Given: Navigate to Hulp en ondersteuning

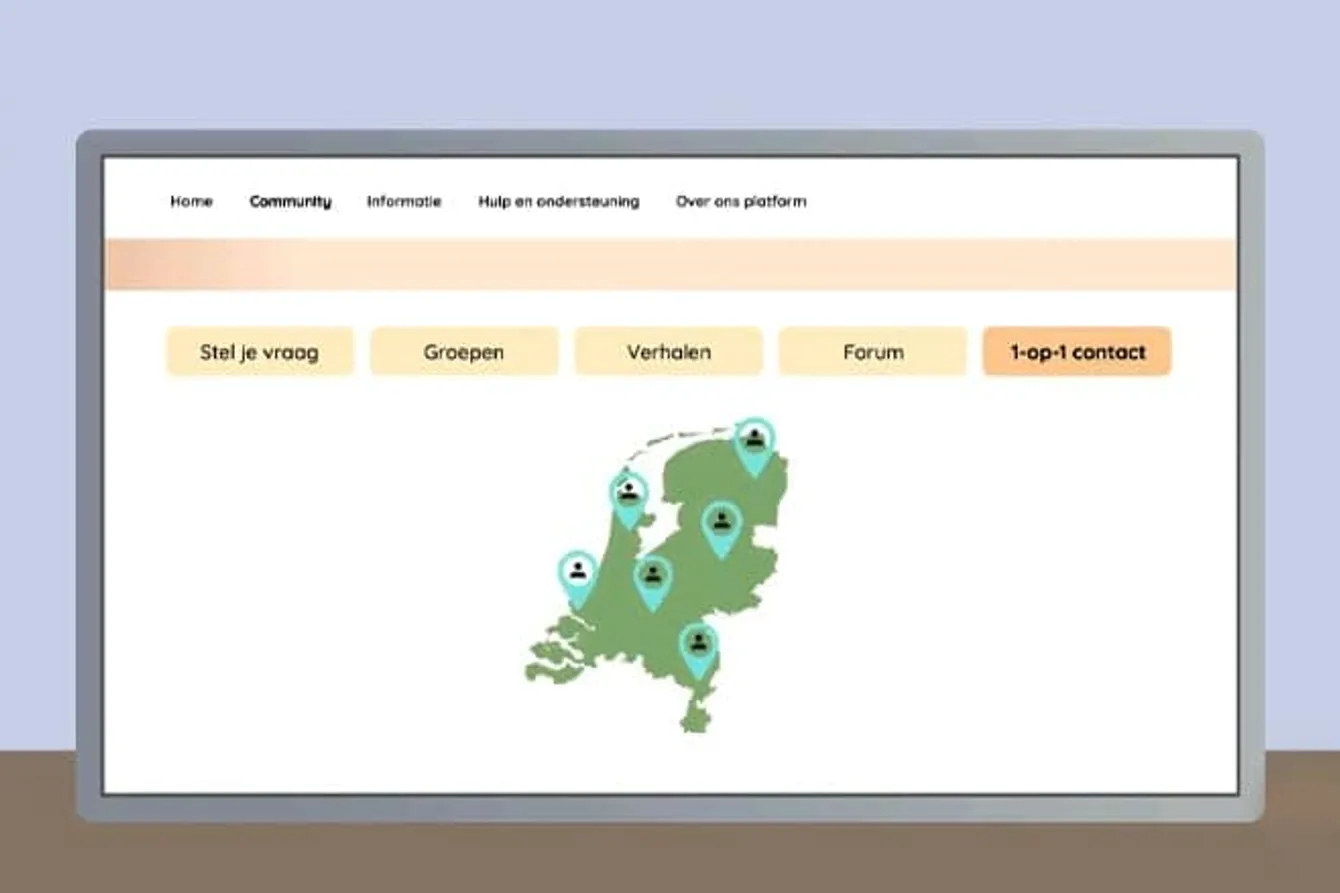Looking at the screenshot, I should point(558,201).
